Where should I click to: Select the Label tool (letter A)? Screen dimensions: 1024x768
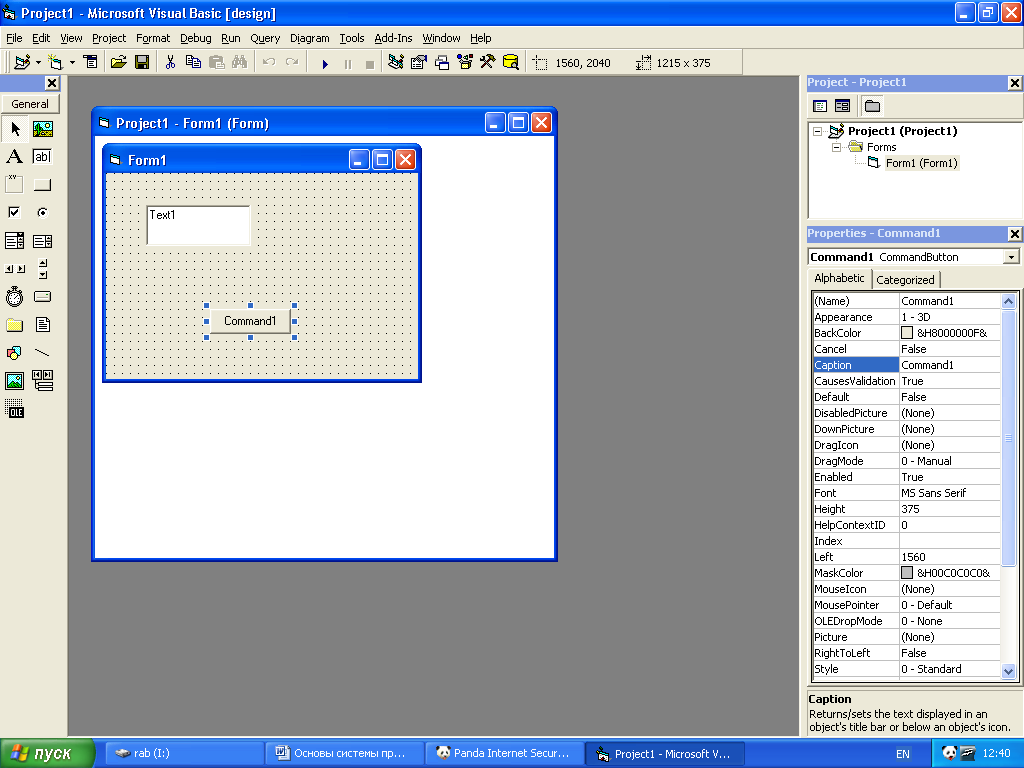[14, 157]
